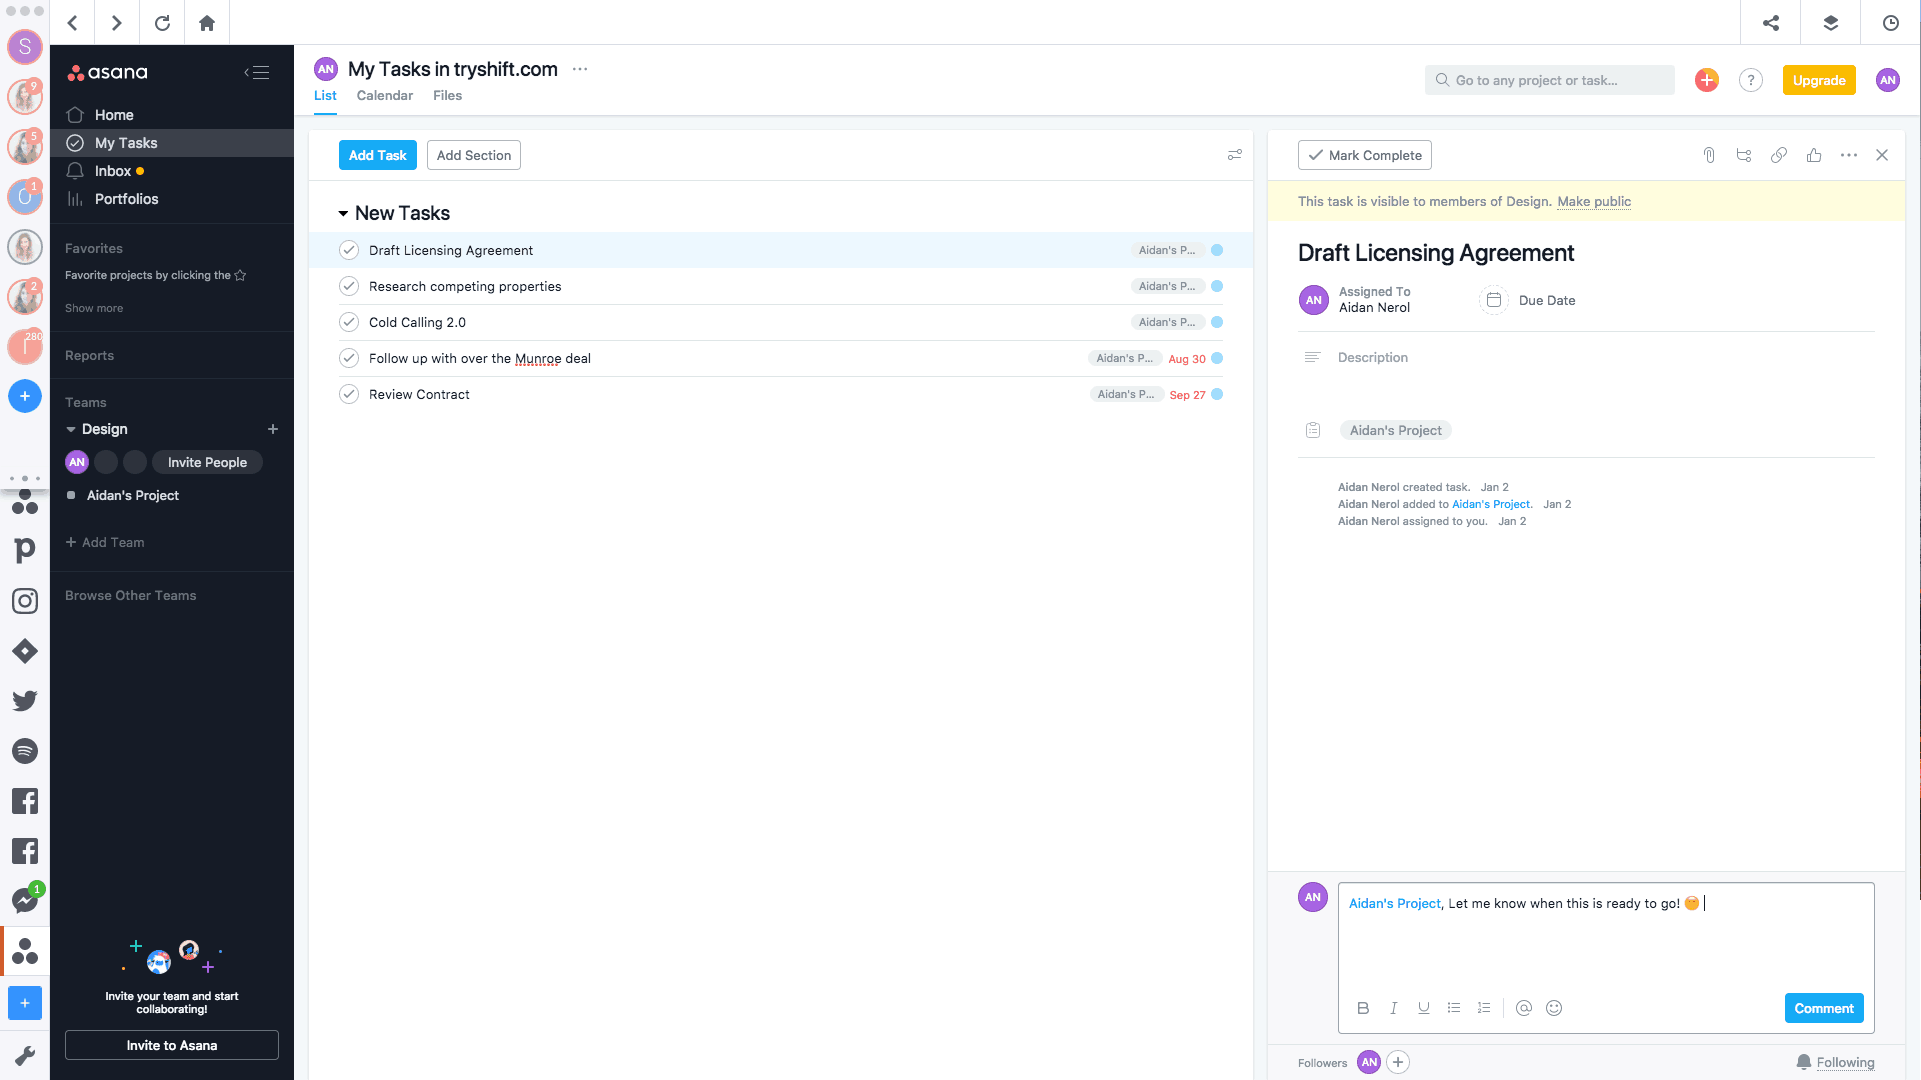Toggle bold formatting in comment box

click(1363, 1007)
